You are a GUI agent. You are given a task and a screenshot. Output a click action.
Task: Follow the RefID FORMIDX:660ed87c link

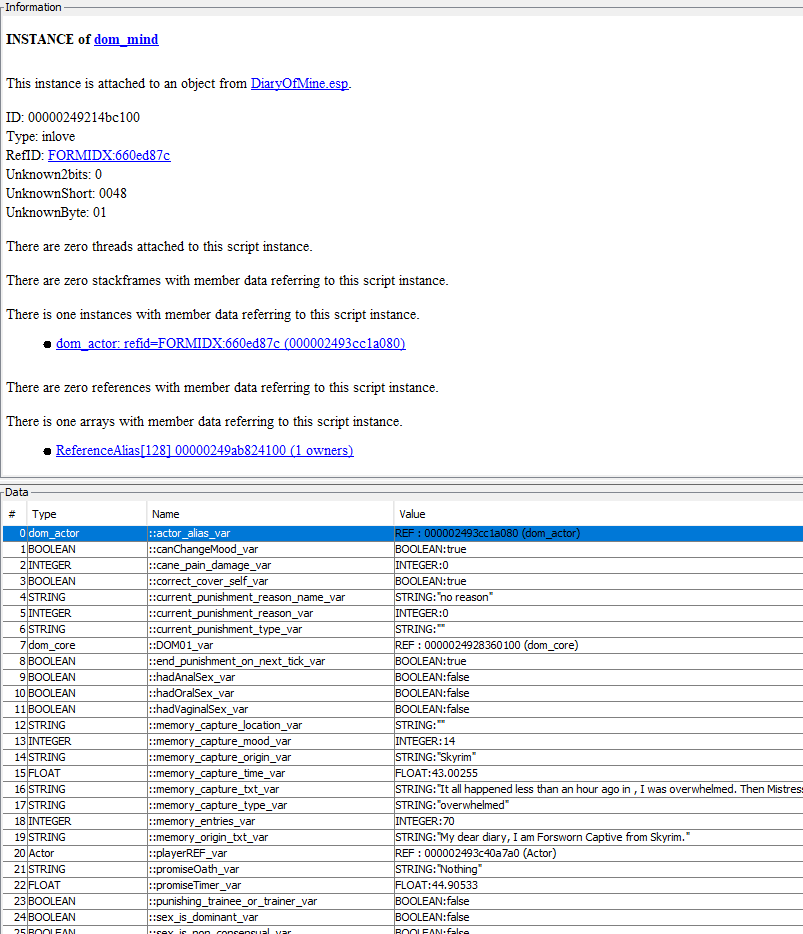109,155
